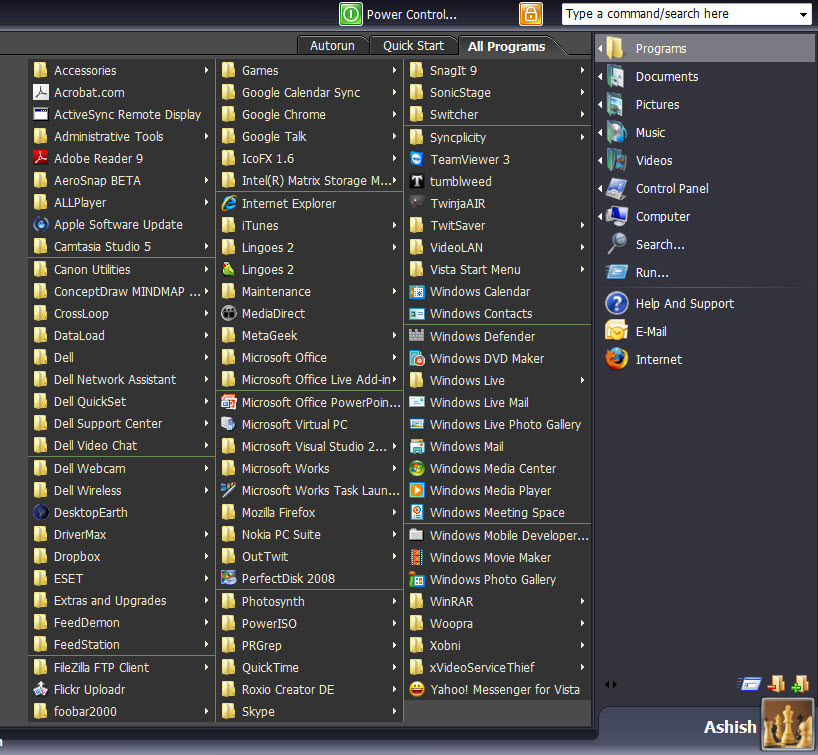This screenshot has width=818, height=755.
Task: Launch Apple Software Update icon
Action: tap(41, 224)
